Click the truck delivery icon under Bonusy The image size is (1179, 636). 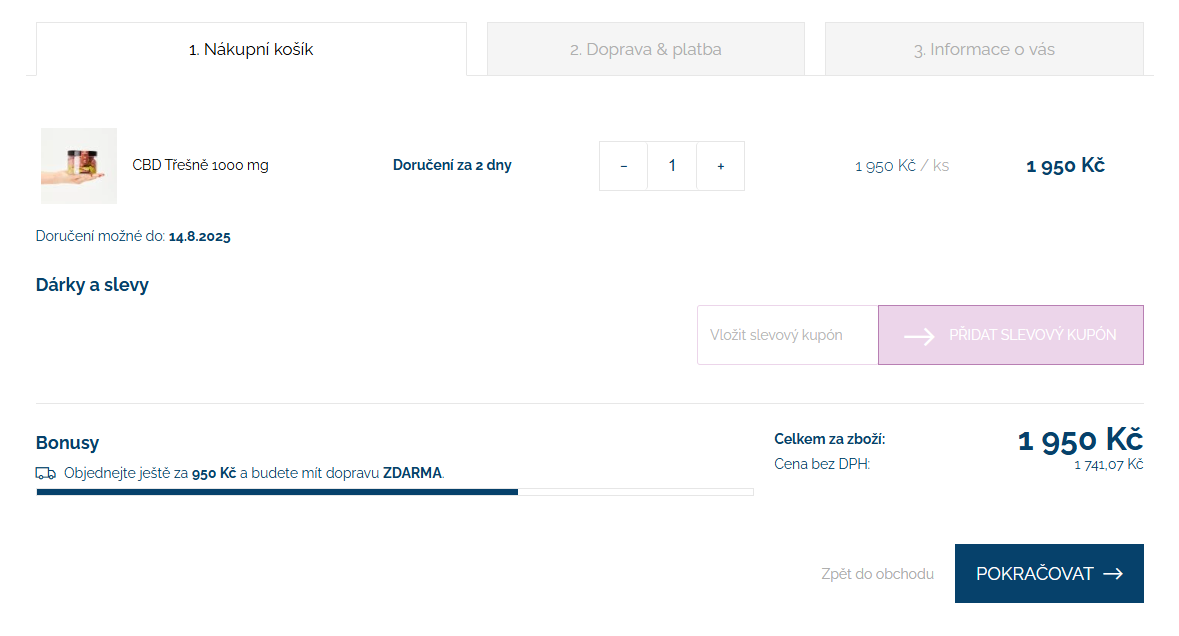46,473
